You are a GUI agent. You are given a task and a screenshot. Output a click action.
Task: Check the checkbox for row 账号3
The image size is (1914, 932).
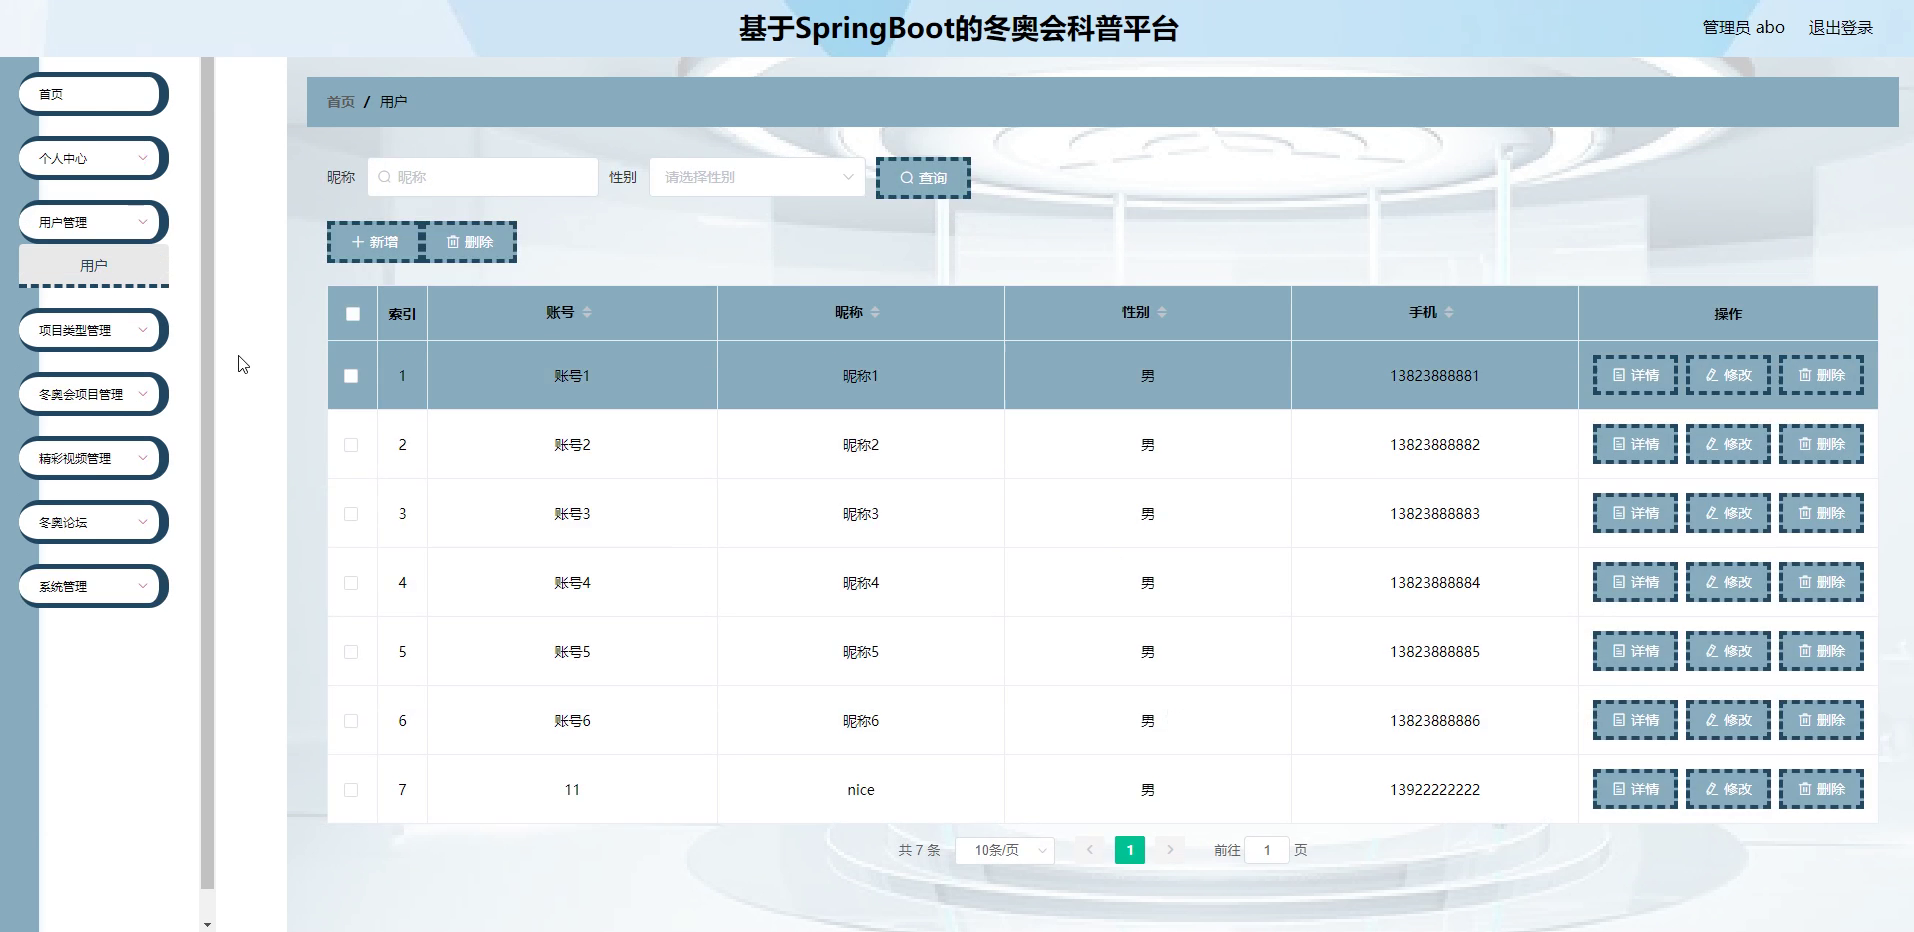pos(351,514)
